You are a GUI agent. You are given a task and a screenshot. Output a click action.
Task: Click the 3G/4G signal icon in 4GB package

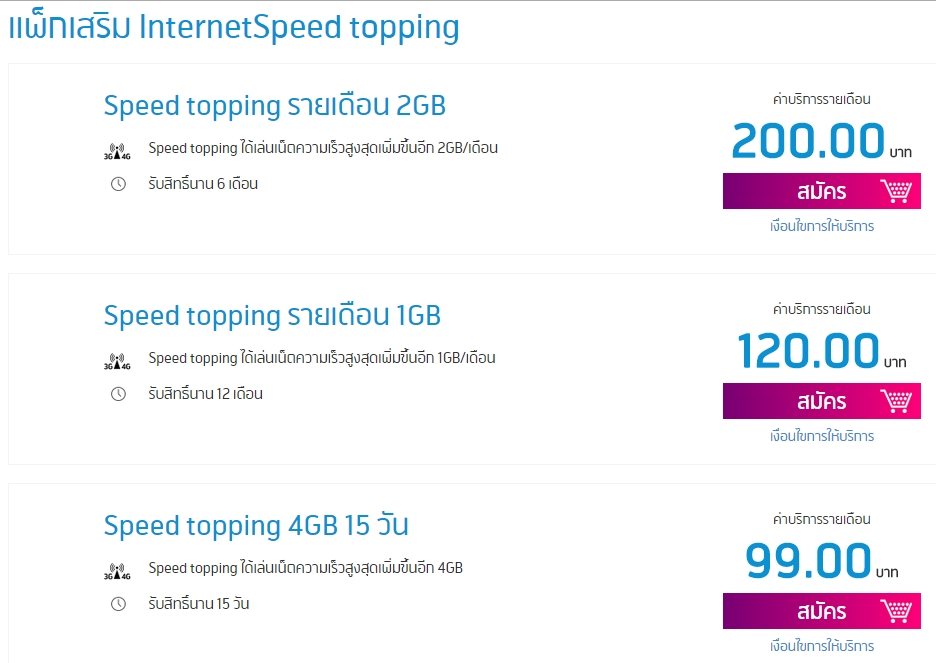pos(117,570)
